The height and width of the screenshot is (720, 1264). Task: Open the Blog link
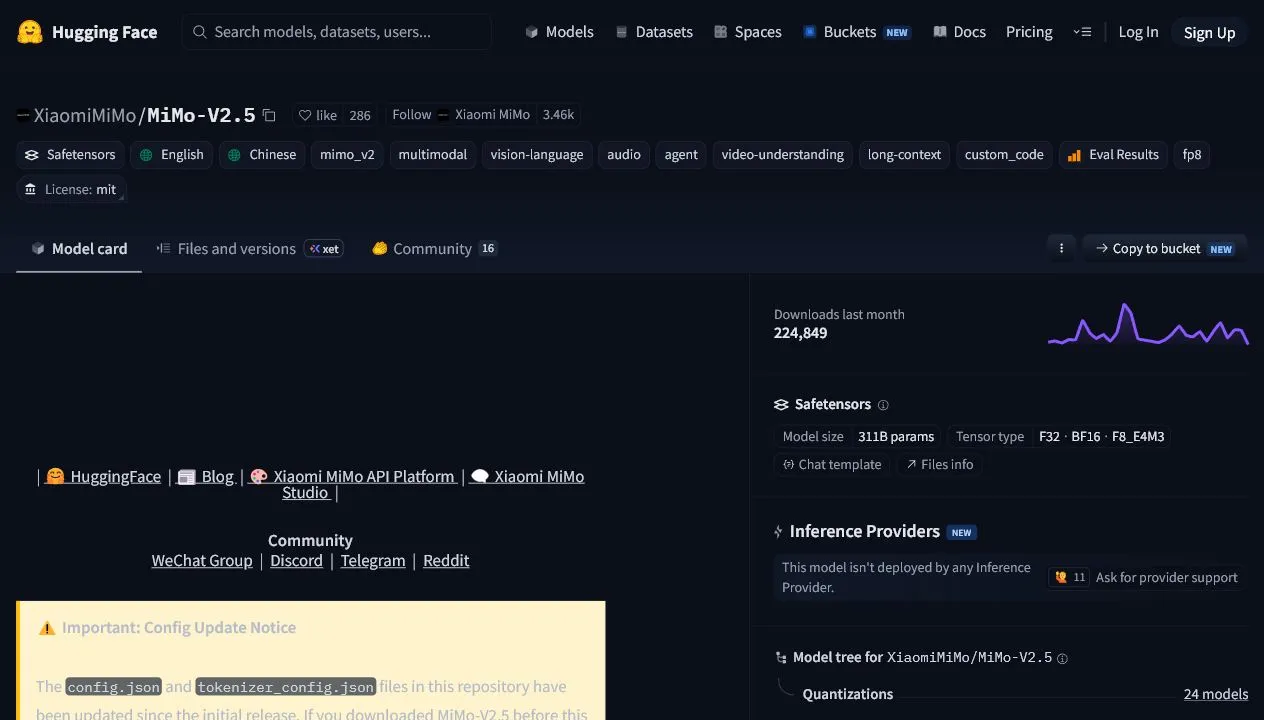click(x=205, y=477)
